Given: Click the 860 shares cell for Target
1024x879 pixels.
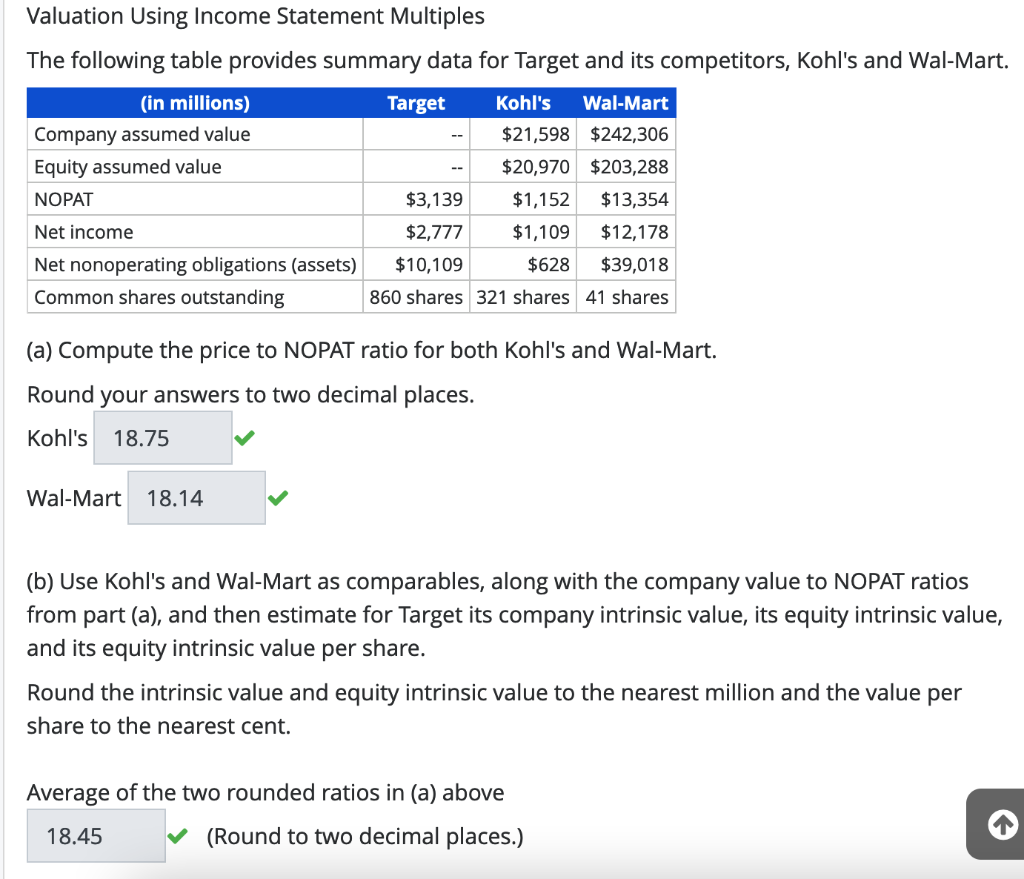Looking at the screenshot, I should (415, 296).
